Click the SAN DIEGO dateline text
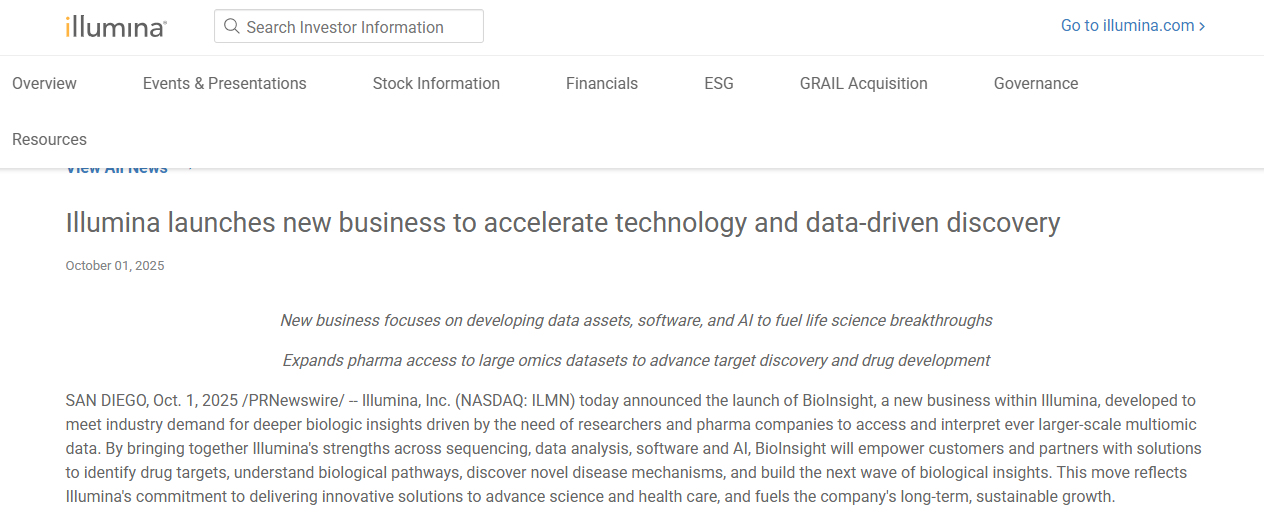The height and width of the screenshot is (517, 1264). (x=106, y=401)
